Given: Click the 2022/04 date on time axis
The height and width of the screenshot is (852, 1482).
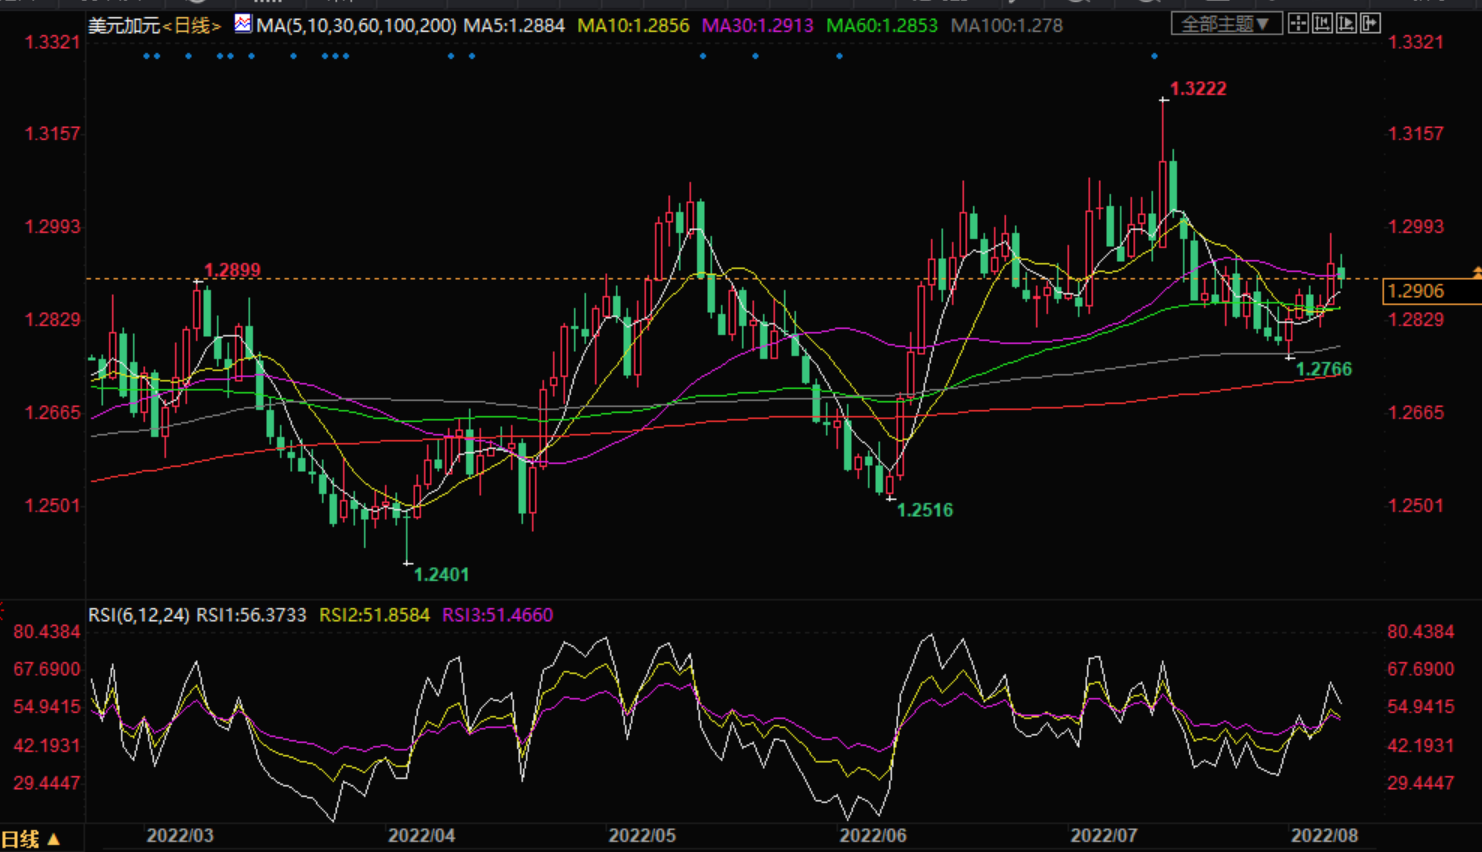Looking at the screenshot, I should (421, 835).
